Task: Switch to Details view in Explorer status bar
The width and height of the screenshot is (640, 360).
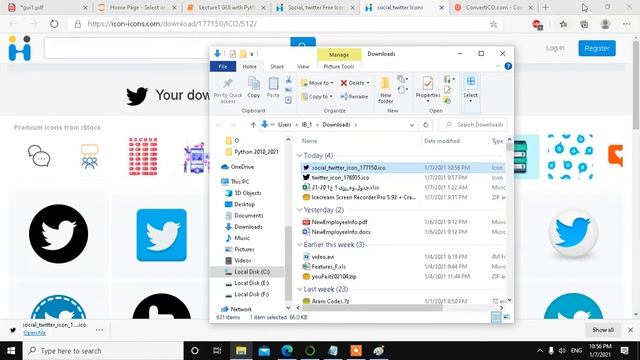Action: point(496,317)
